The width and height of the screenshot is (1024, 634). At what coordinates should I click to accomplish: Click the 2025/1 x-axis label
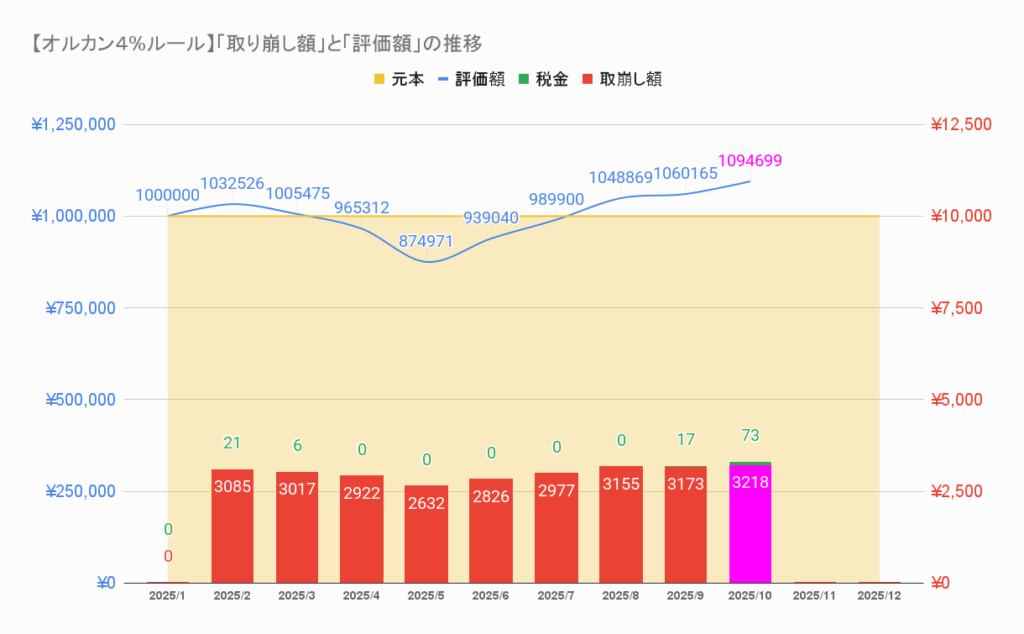[x=167, y=595]
